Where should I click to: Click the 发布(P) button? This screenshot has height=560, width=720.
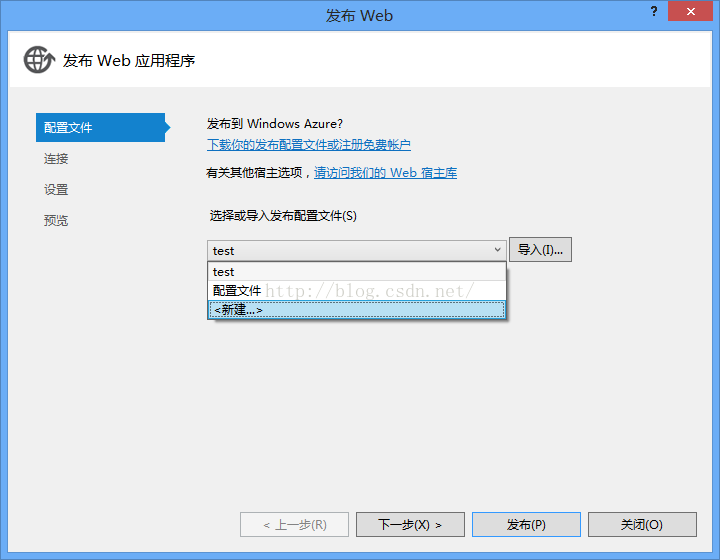(x=526, y=524)
